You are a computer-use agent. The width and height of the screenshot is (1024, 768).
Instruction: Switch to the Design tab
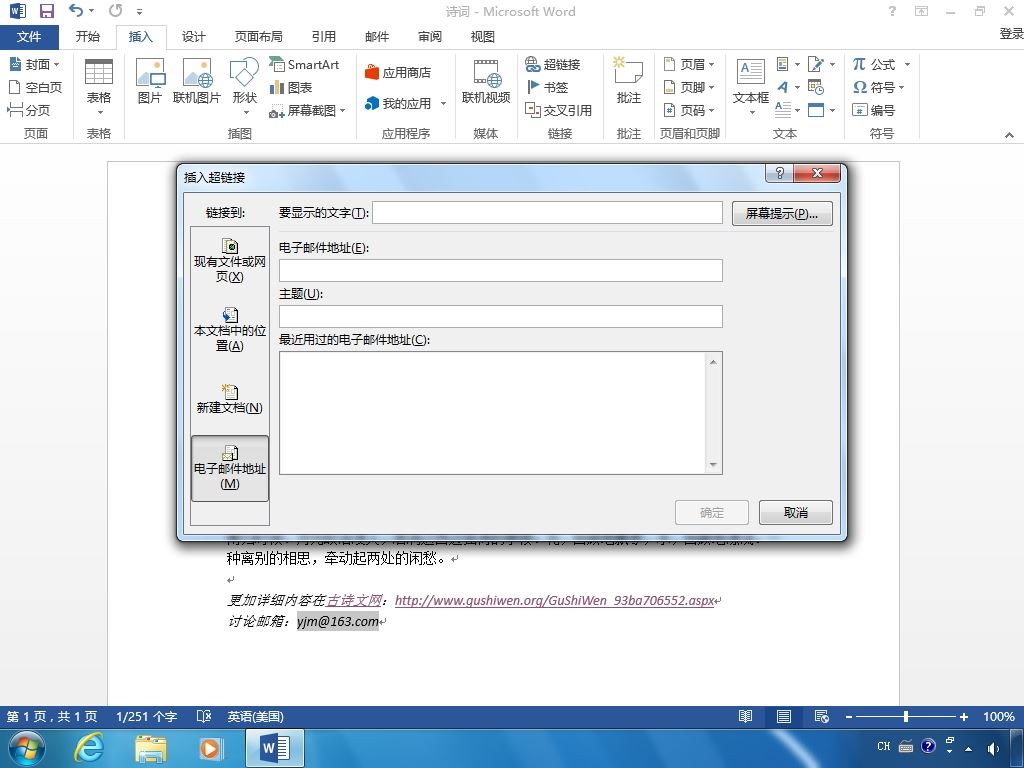[x=193, y=37]
